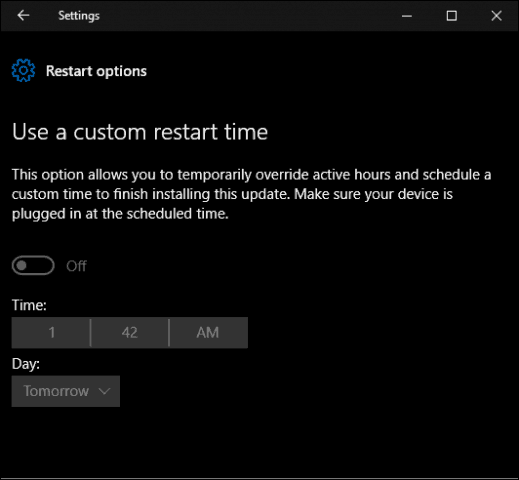The image size is (519, 480).
Task: Go back using the arrow in the title bar
Action: point(23,15)
